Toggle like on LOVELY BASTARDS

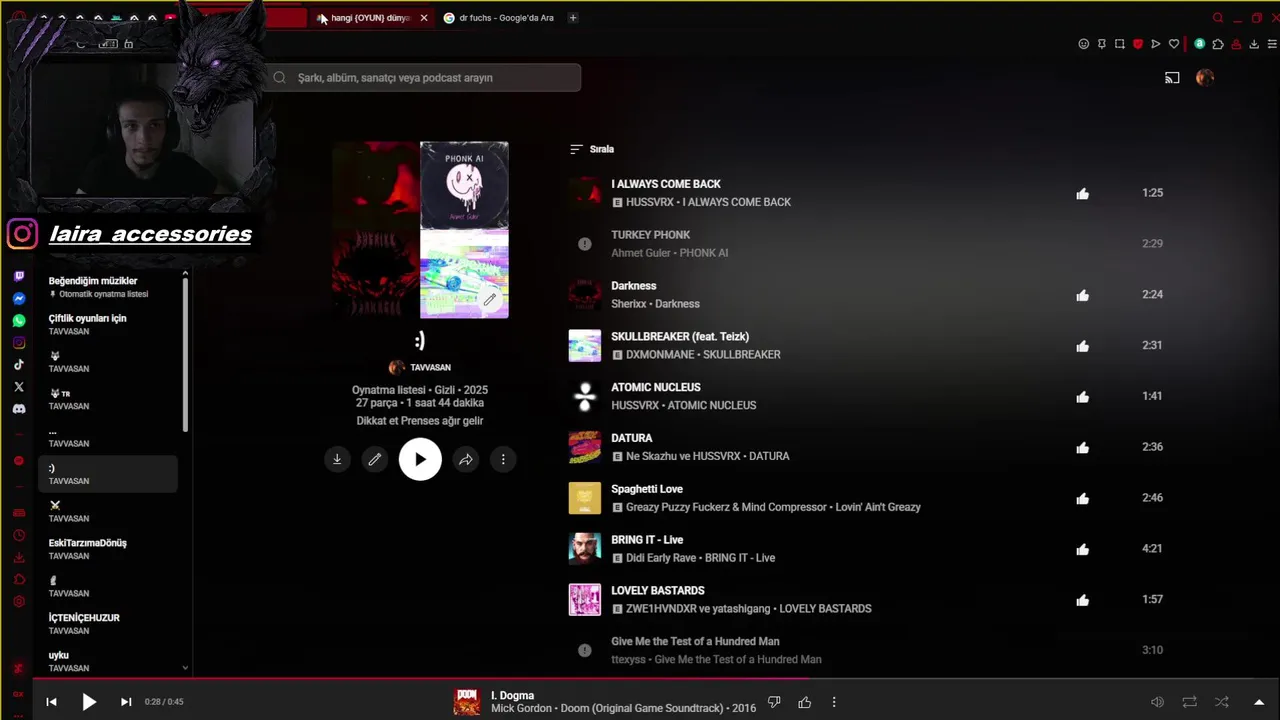pyautogui.click(x=1082, y=600)
